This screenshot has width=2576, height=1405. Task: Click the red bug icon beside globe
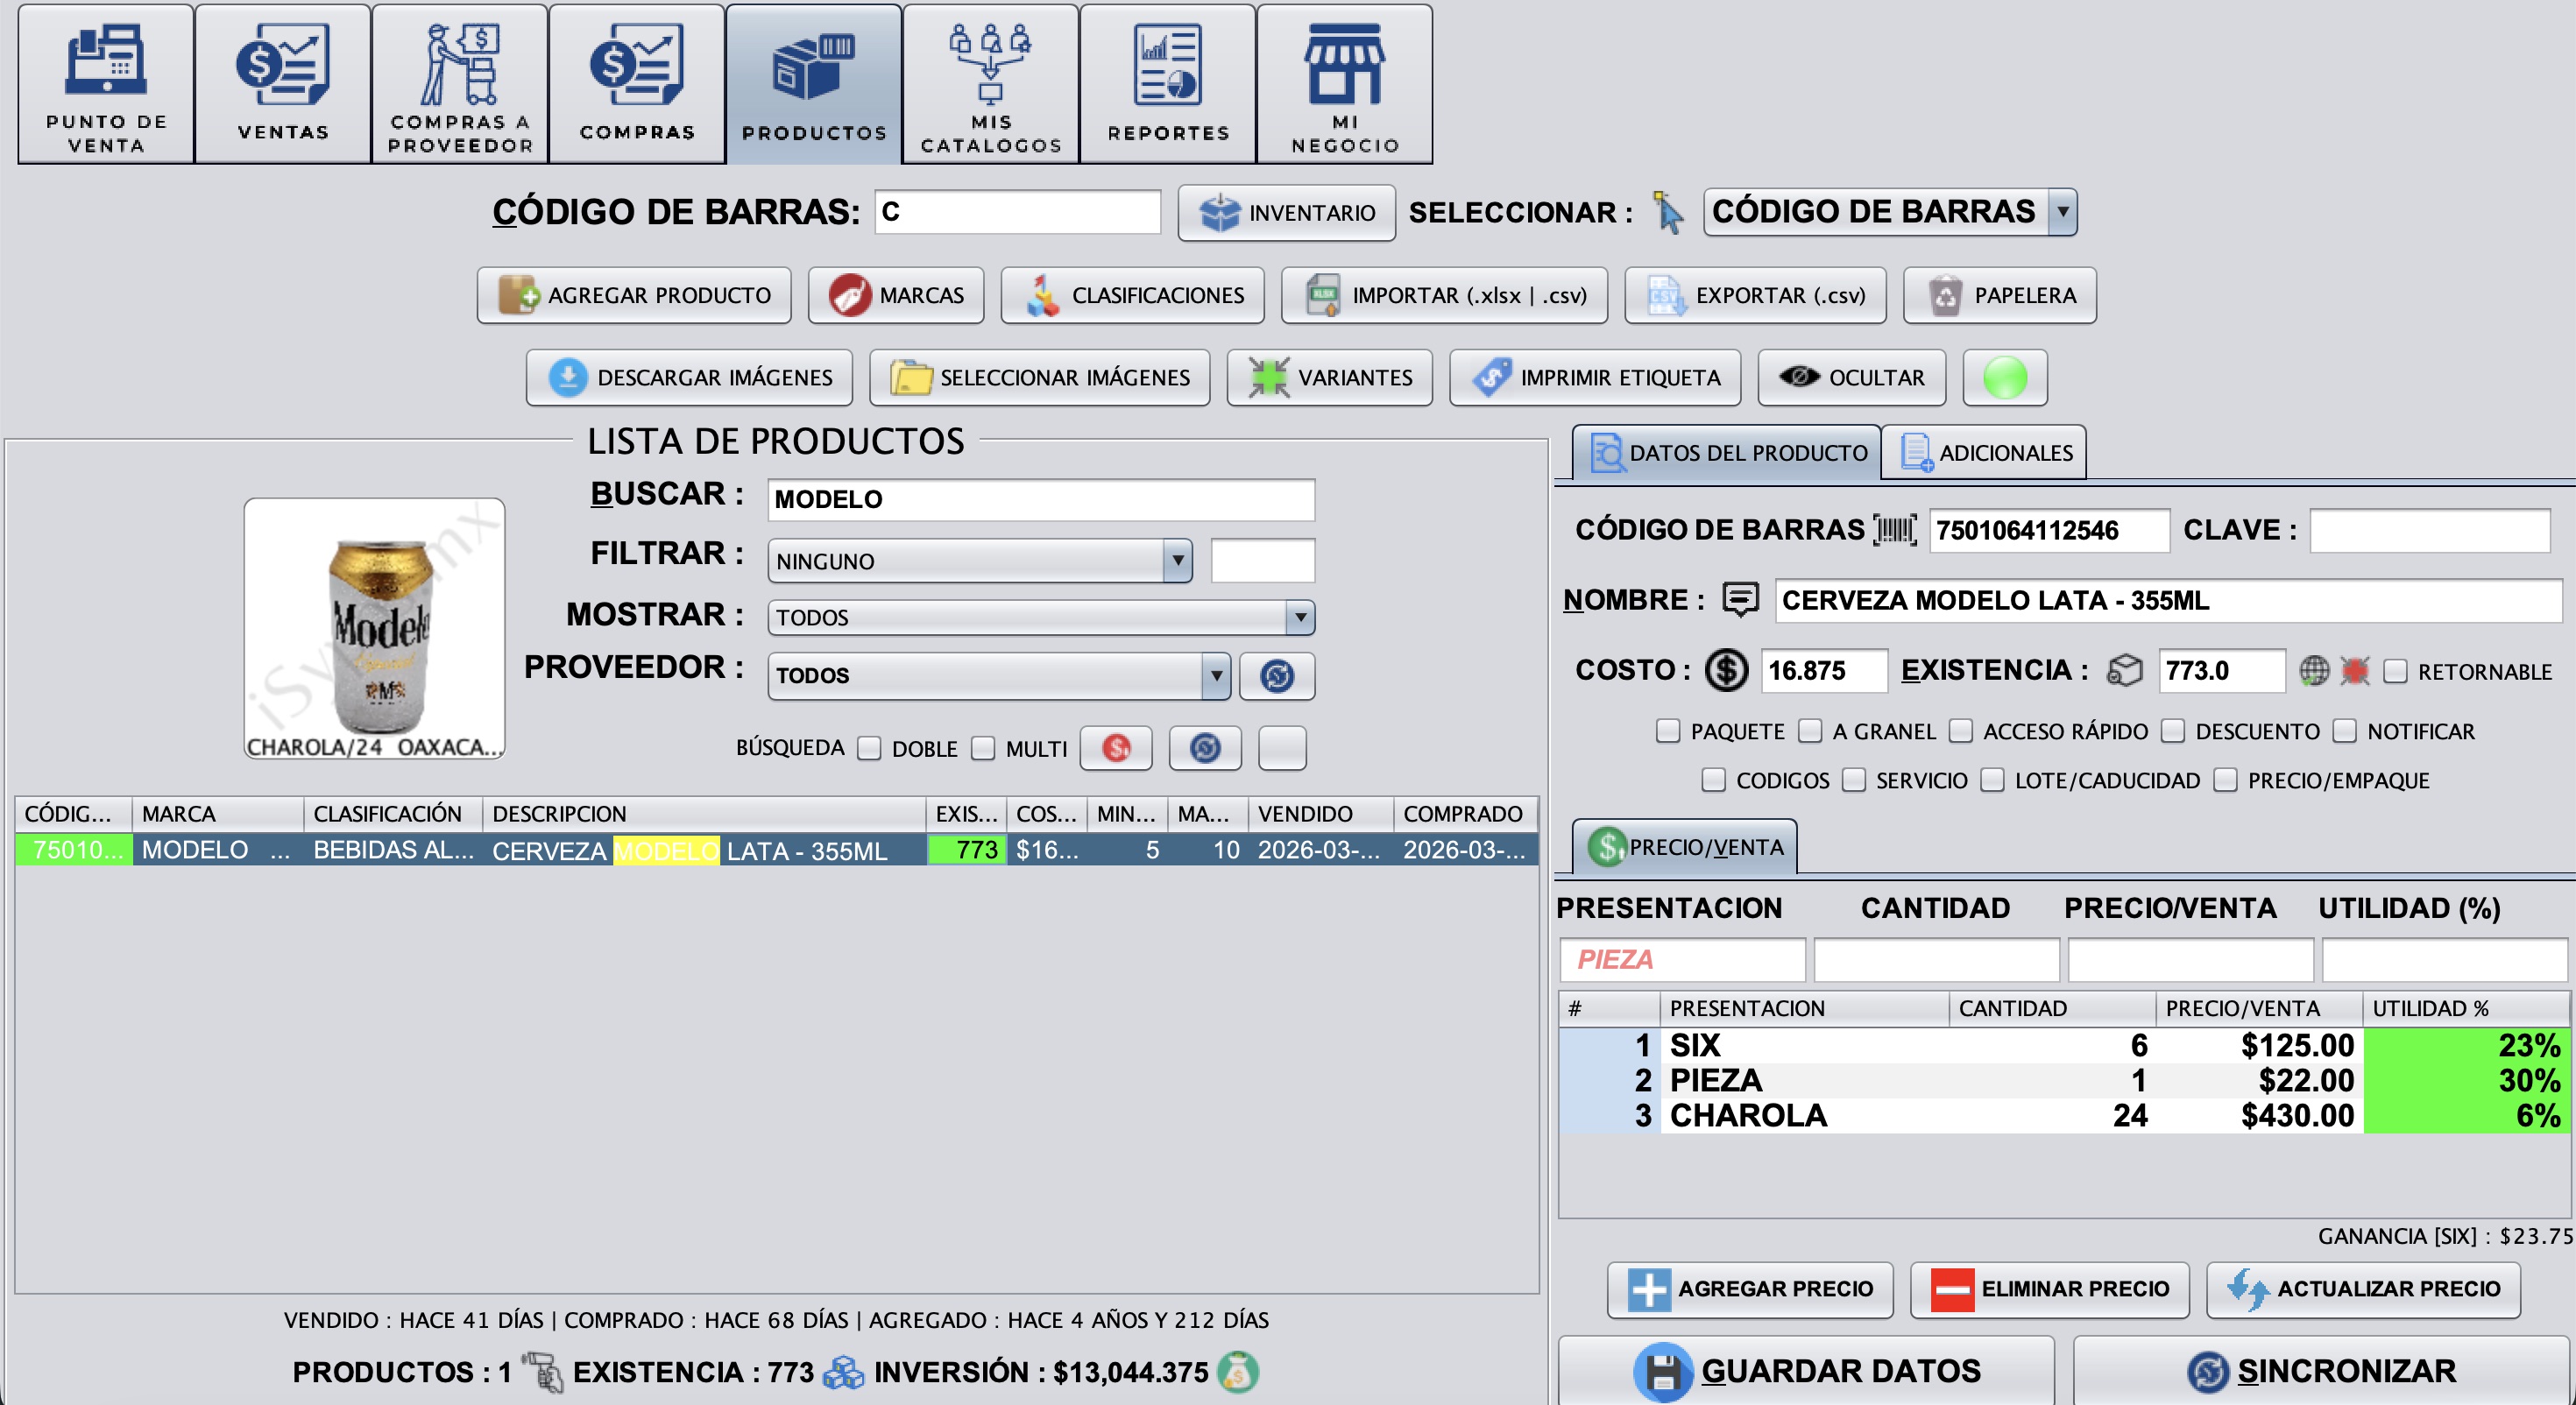click(x=2355, y=671)
